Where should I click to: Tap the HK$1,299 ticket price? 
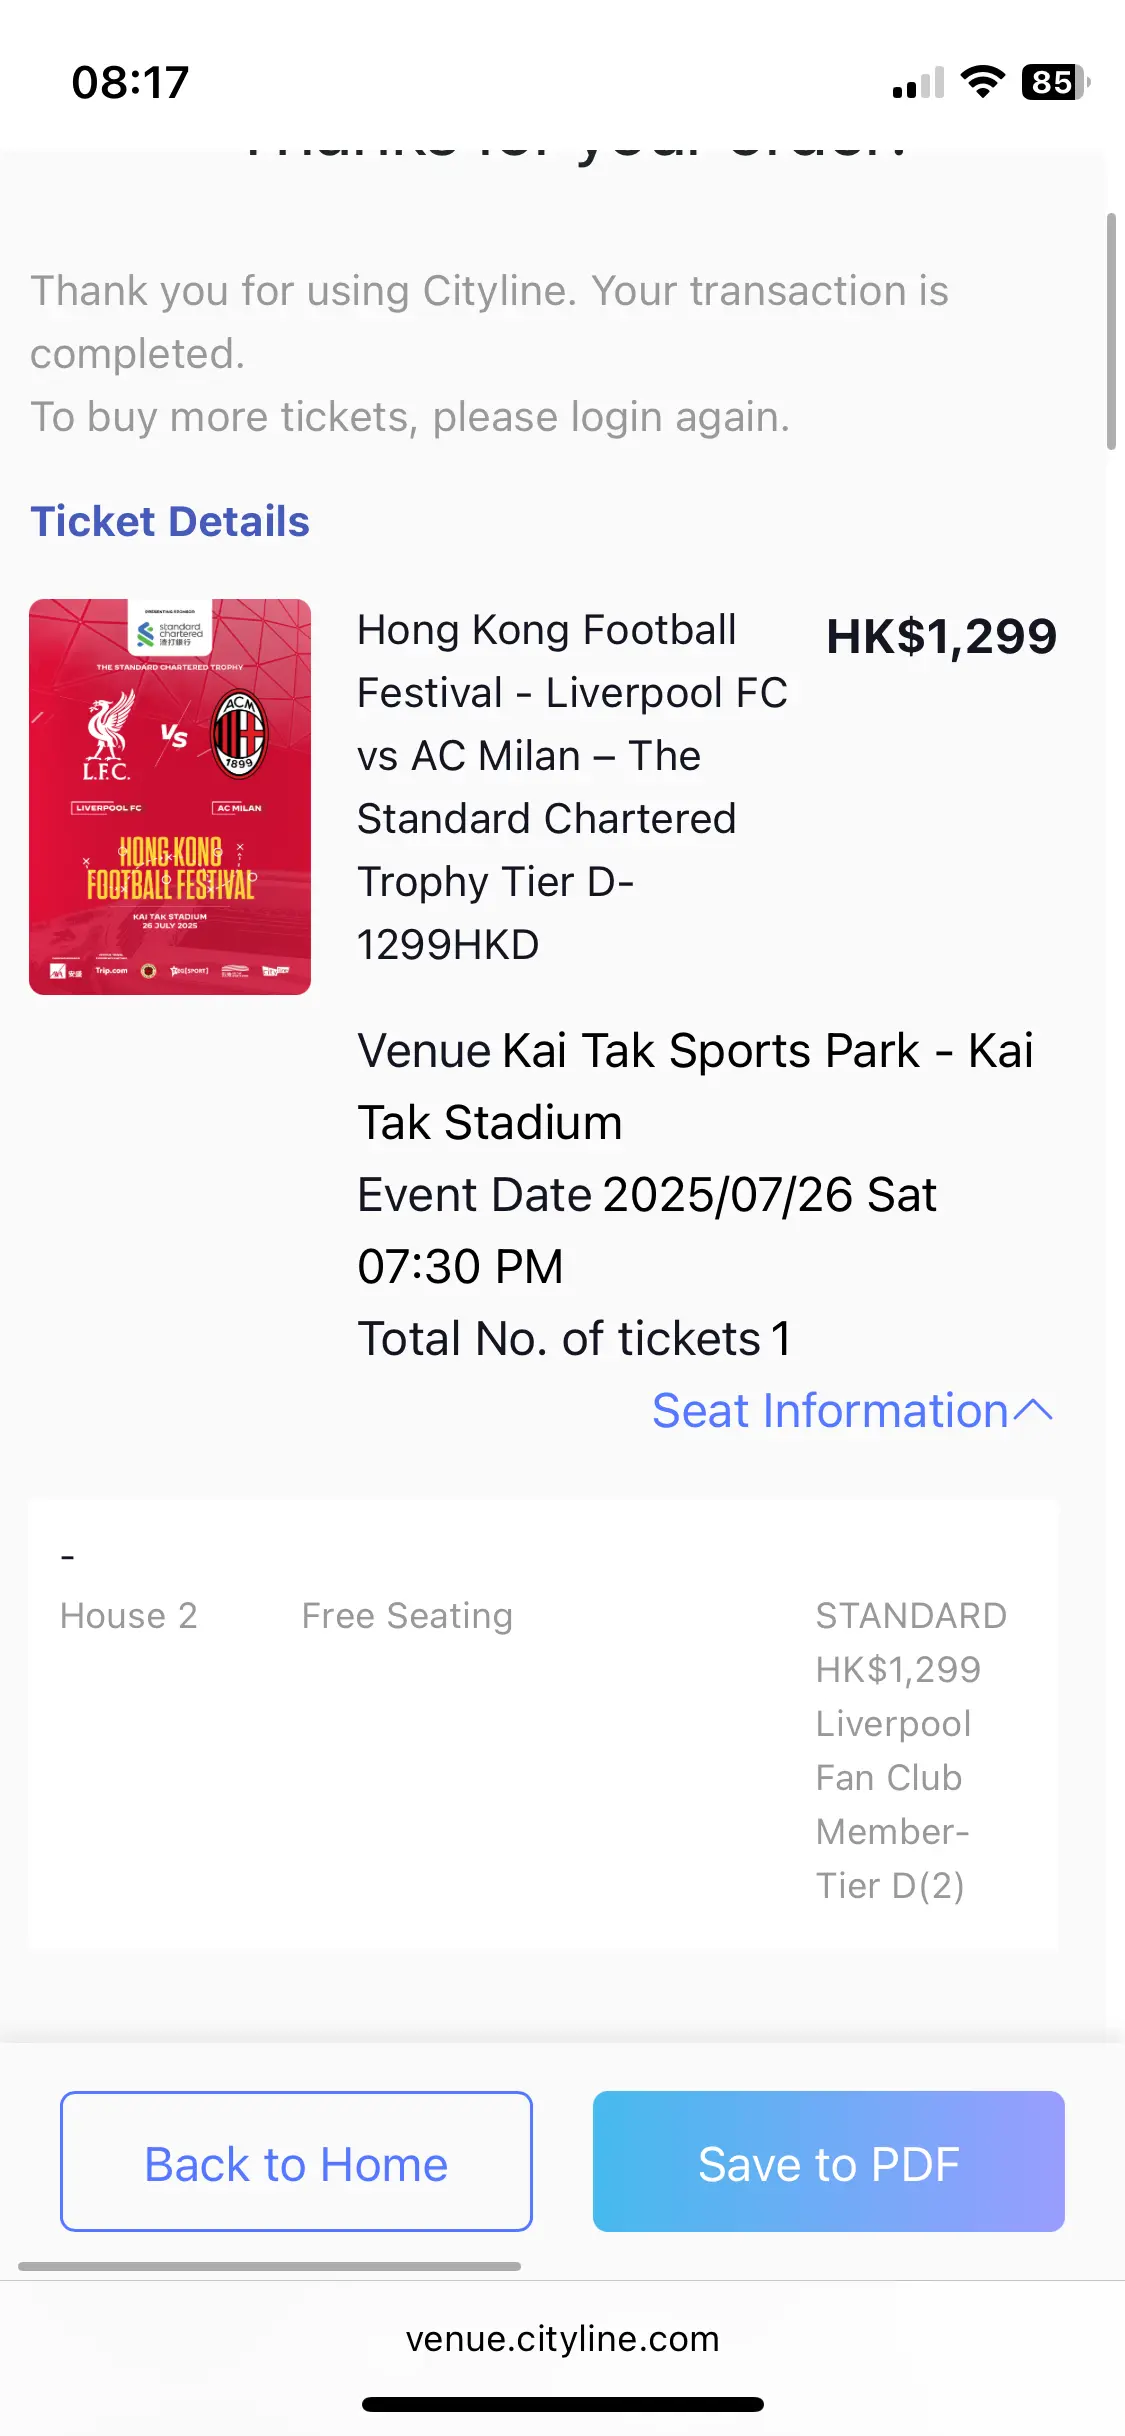point(941,637)
